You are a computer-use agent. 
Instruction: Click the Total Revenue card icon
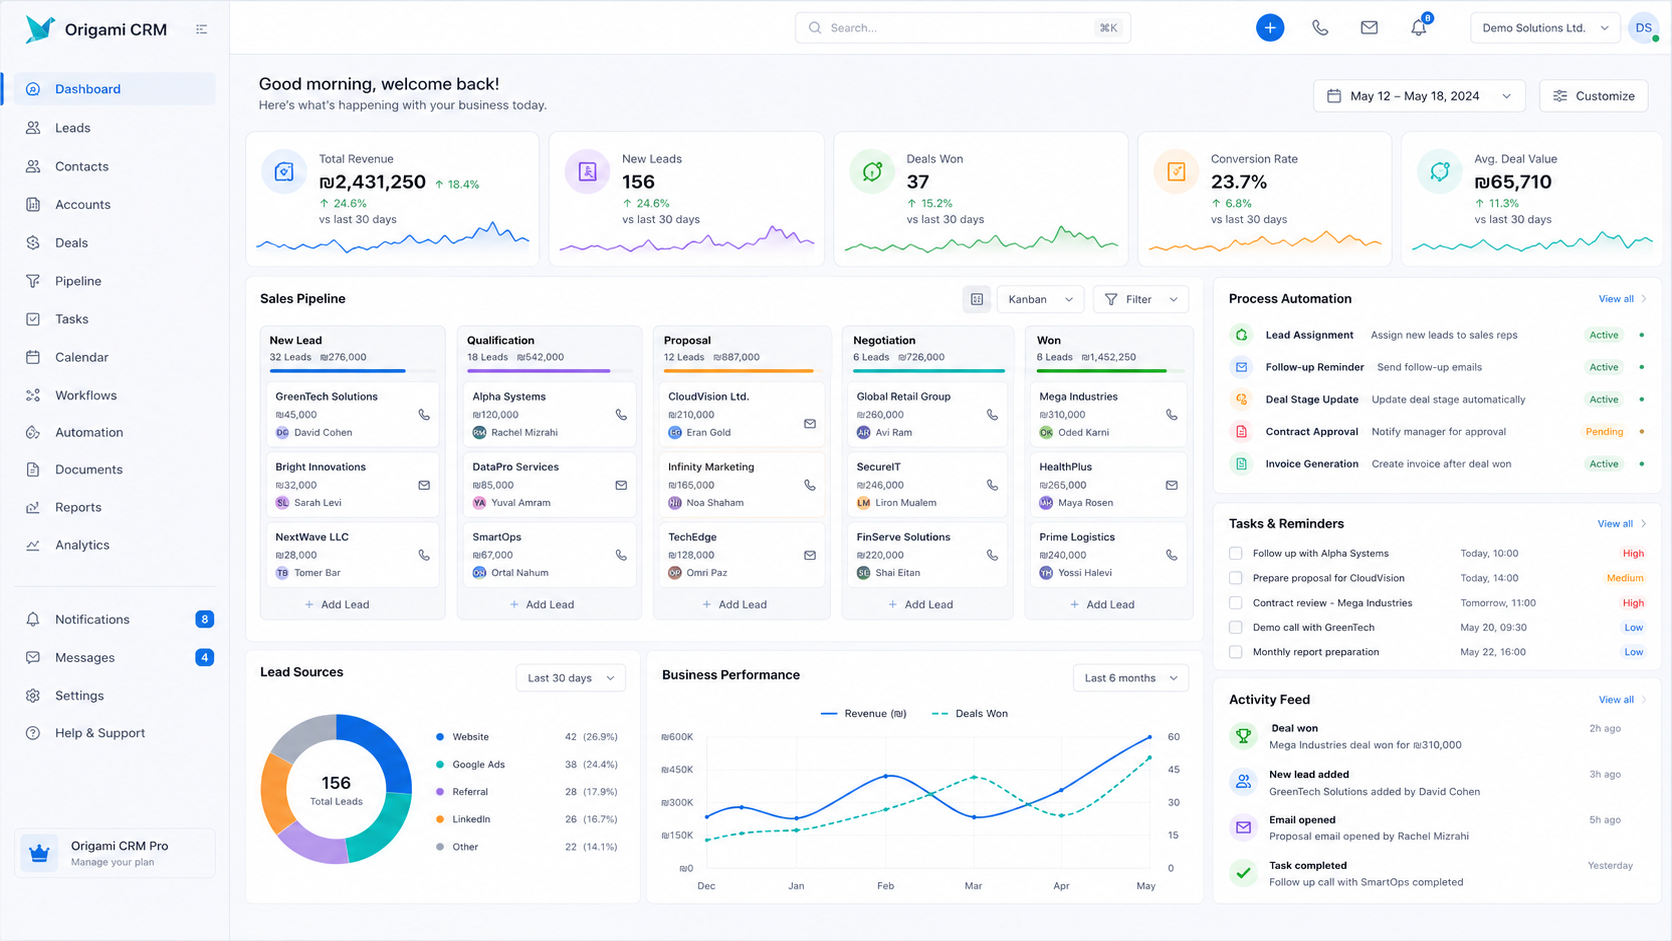[x=284, y=172]
